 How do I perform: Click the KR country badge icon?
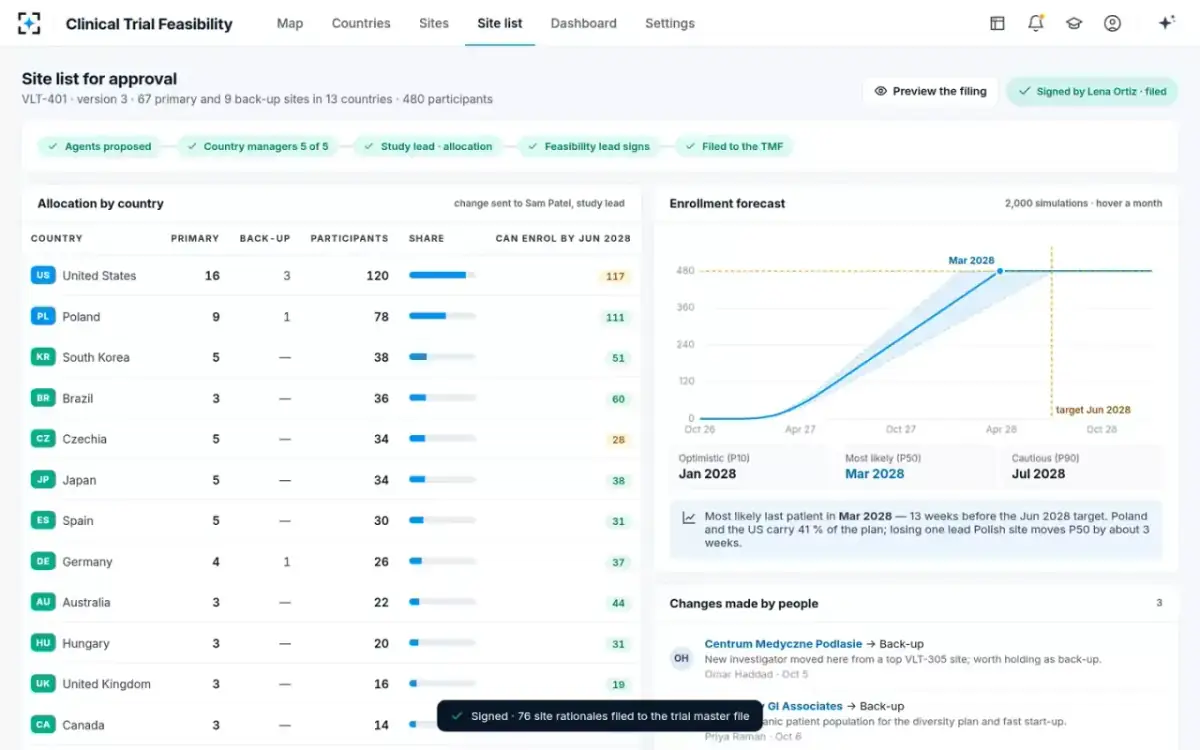pyautogui.click(x=43, y=357)
